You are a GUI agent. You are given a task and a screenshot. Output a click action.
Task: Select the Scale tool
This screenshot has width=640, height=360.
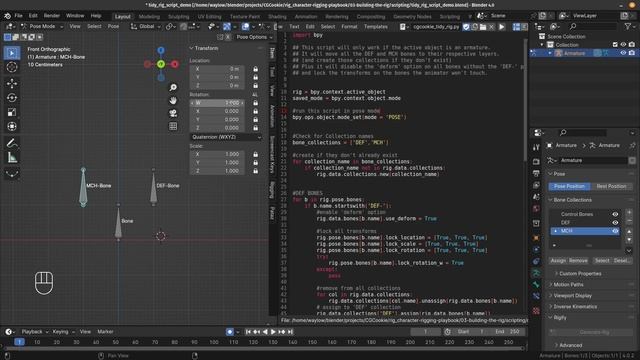pyautogui.click(x=12, y=112)
